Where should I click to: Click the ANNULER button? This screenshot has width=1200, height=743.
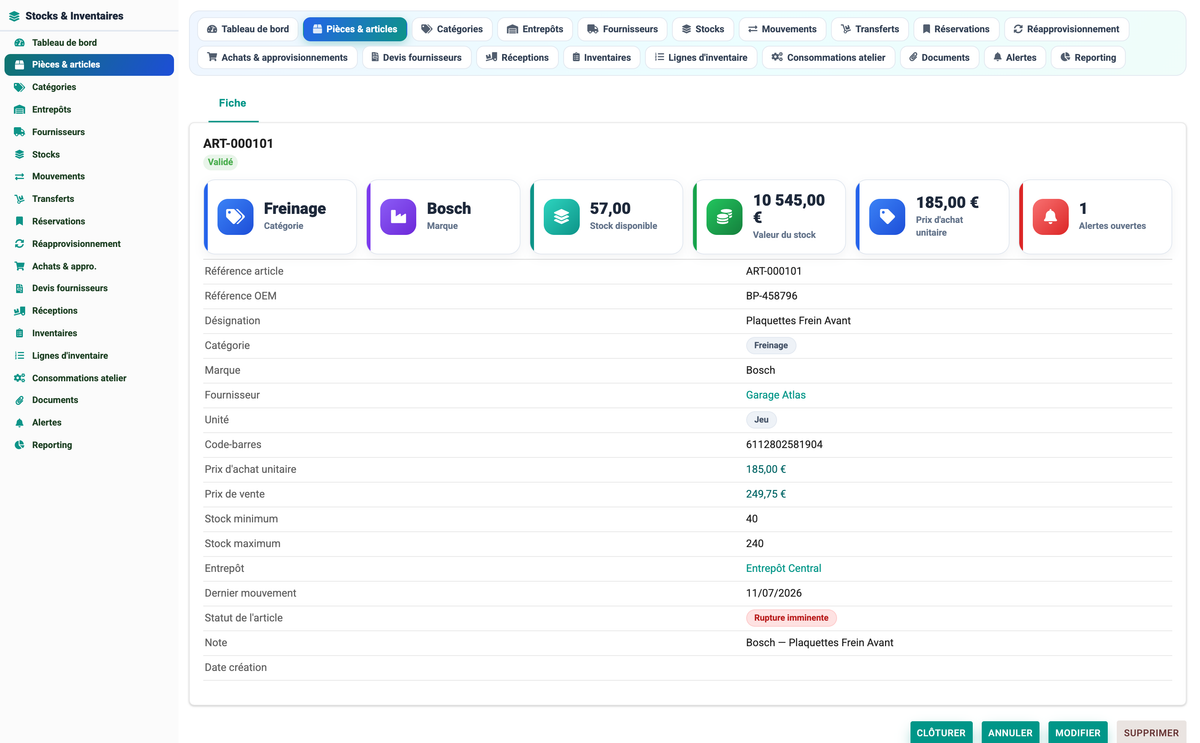pyautogui.click(x=1010, y=733)
